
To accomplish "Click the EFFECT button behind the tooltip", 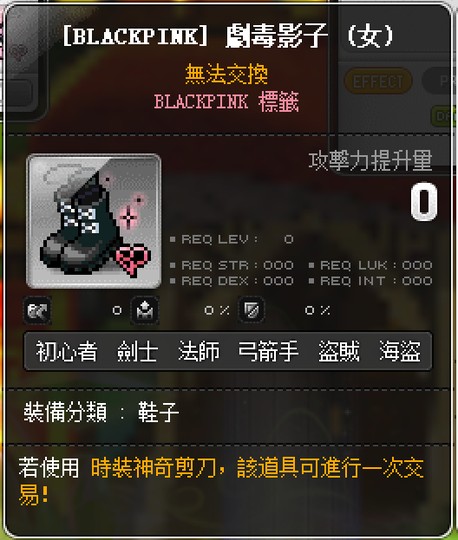I will [378, 81].
